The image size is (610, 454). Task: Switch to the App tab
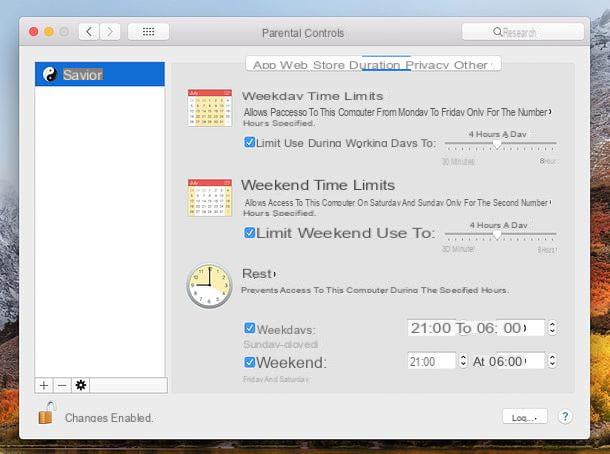click(265, 65)
